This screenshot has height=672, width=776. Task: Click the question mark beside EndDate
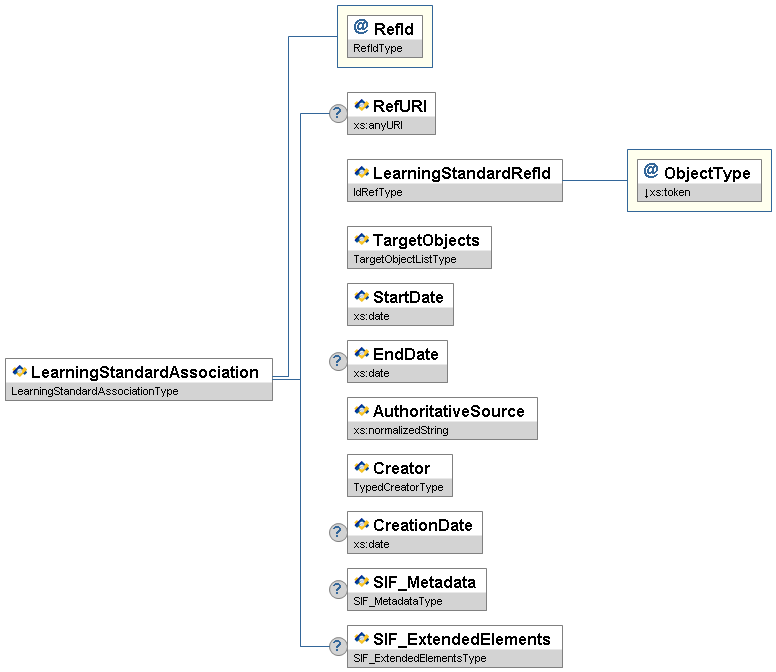tap(338, 361)
